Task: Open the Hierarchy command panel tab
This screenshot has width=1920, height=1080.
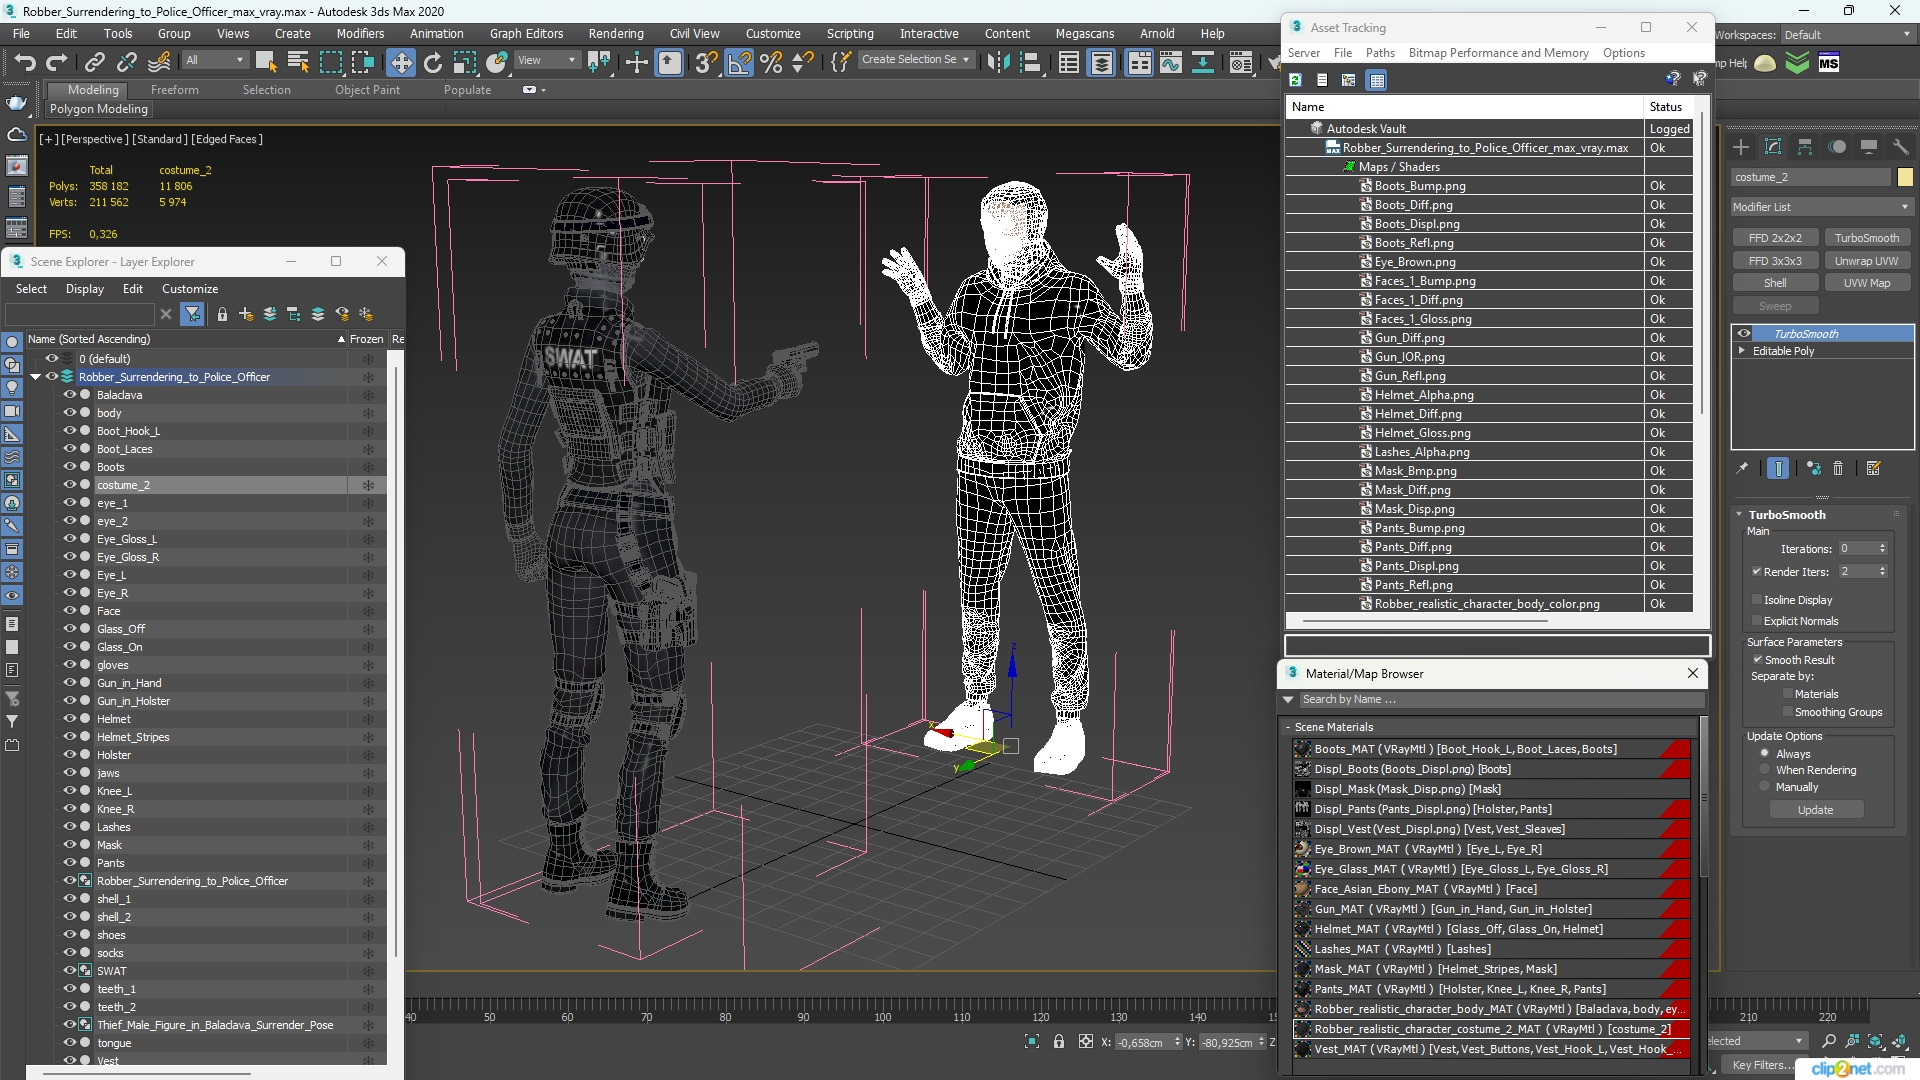Action: pos(1805,147)
